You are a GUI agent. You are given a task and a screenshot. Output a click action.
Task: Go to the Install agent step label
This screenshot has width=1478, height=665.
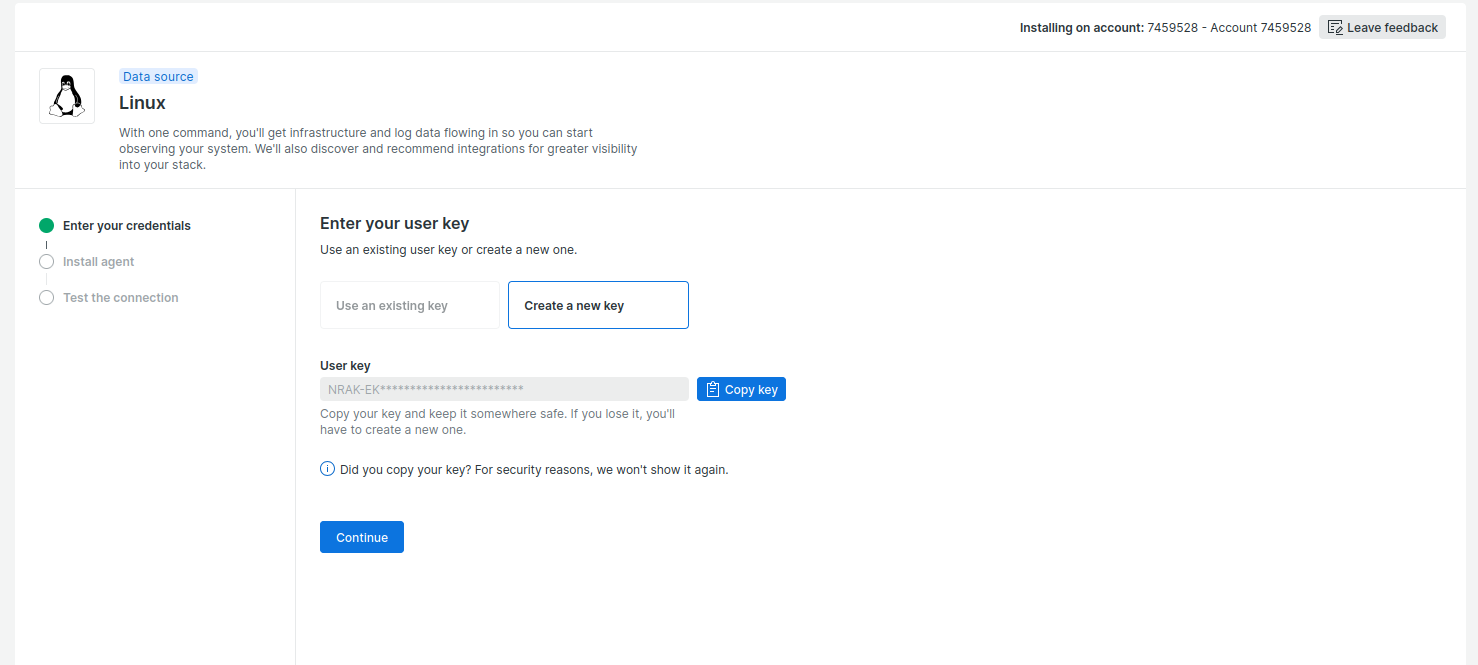(98, 262)
